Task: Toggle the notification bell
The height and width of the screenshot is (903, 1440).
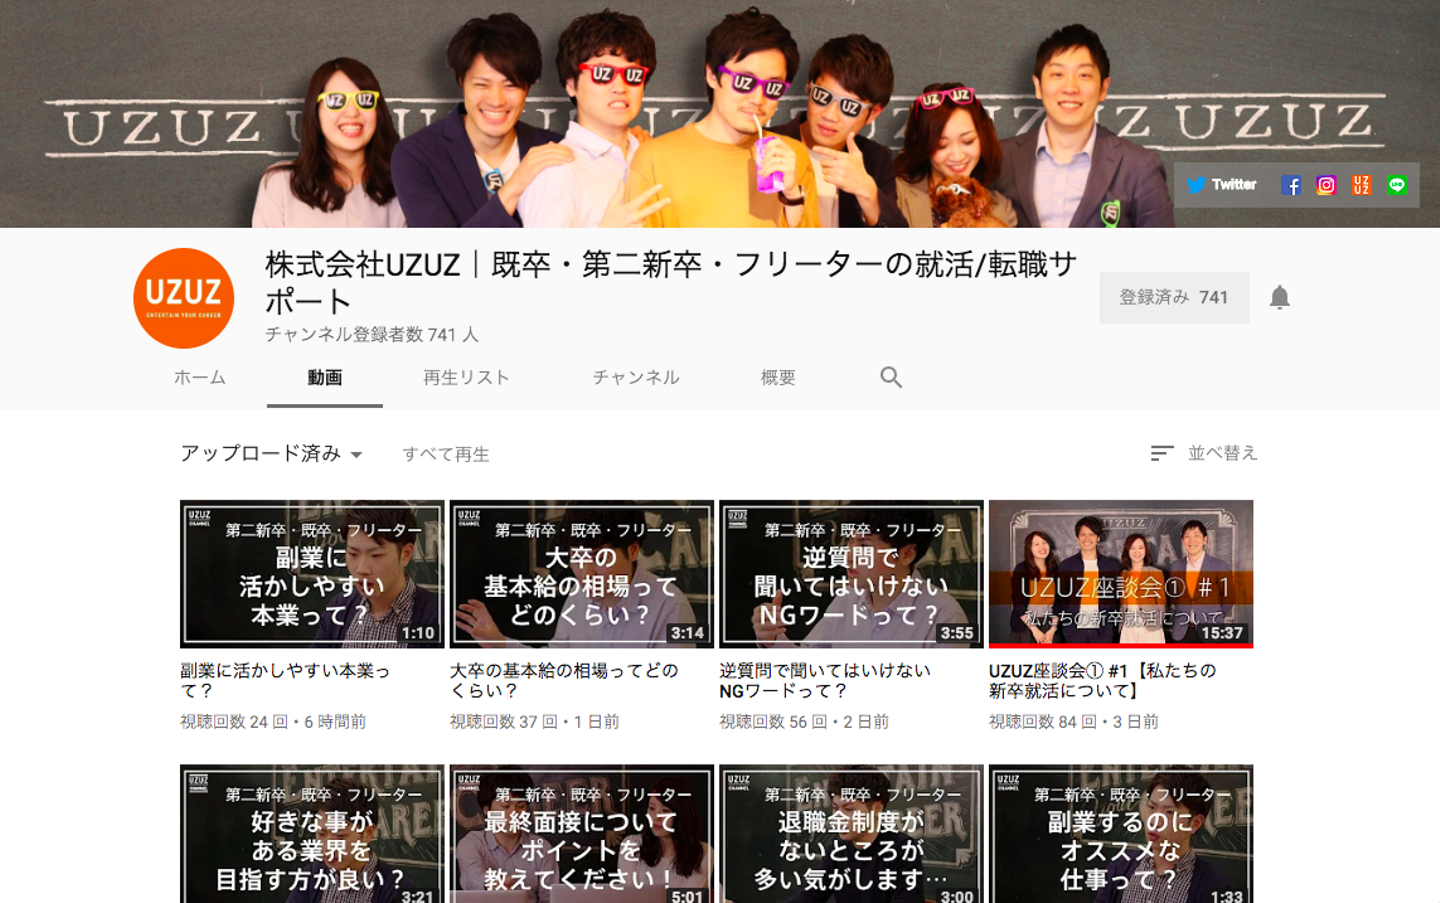Action: coord(1280,297)
